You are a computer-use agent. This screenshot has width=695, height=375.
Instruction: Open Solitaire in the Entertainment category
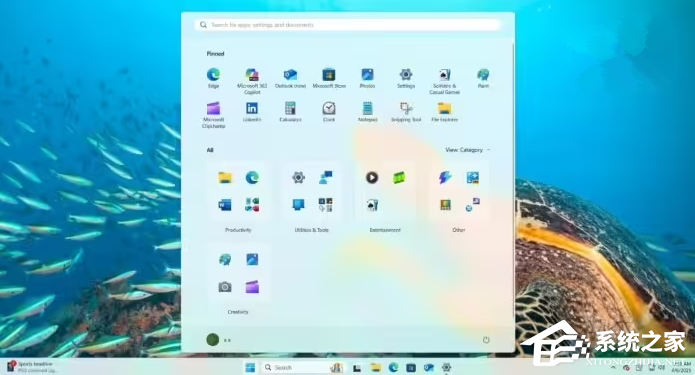(372, 205)
